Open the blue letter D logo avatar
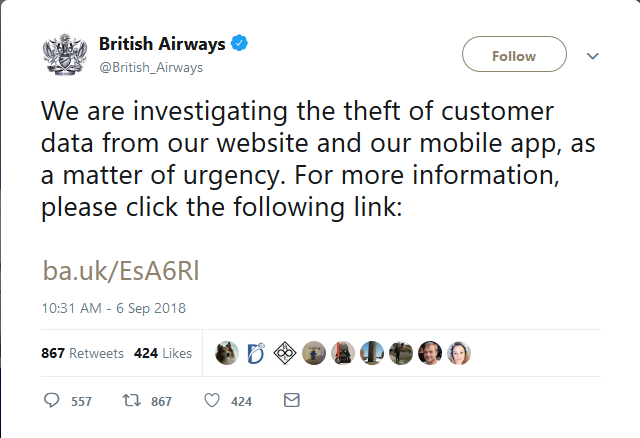This screenshot has height=438, width=640. 256,353
